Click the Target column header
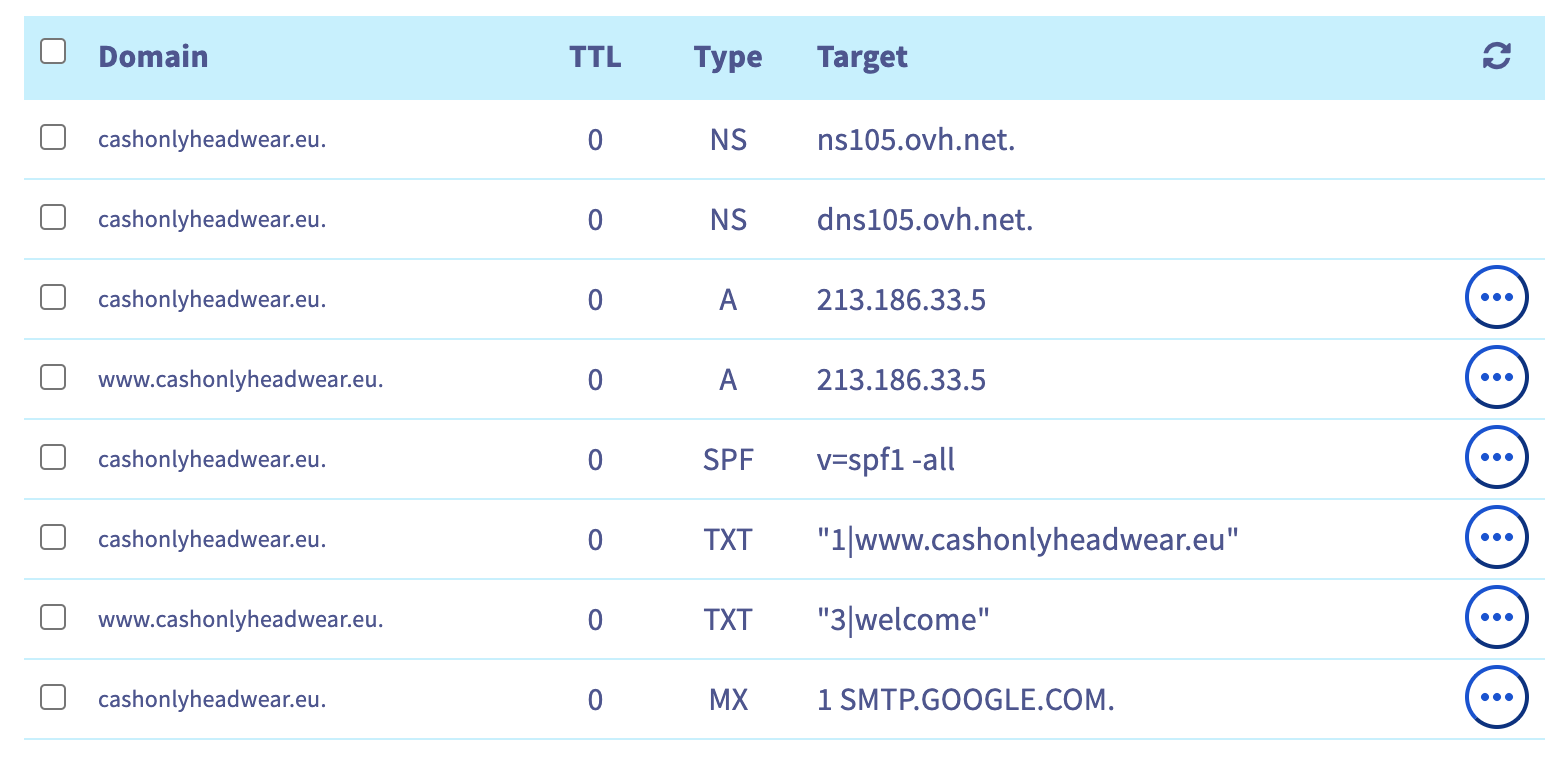Viewport: 1548px width, 762px height. click(x=862, y=57)
